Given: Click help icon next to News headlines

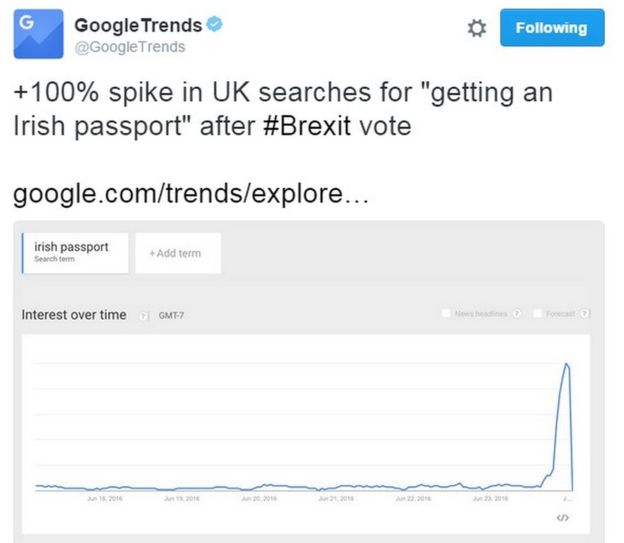Looking at the screenshot, I should pyautogui.click(x=517, y=314).
